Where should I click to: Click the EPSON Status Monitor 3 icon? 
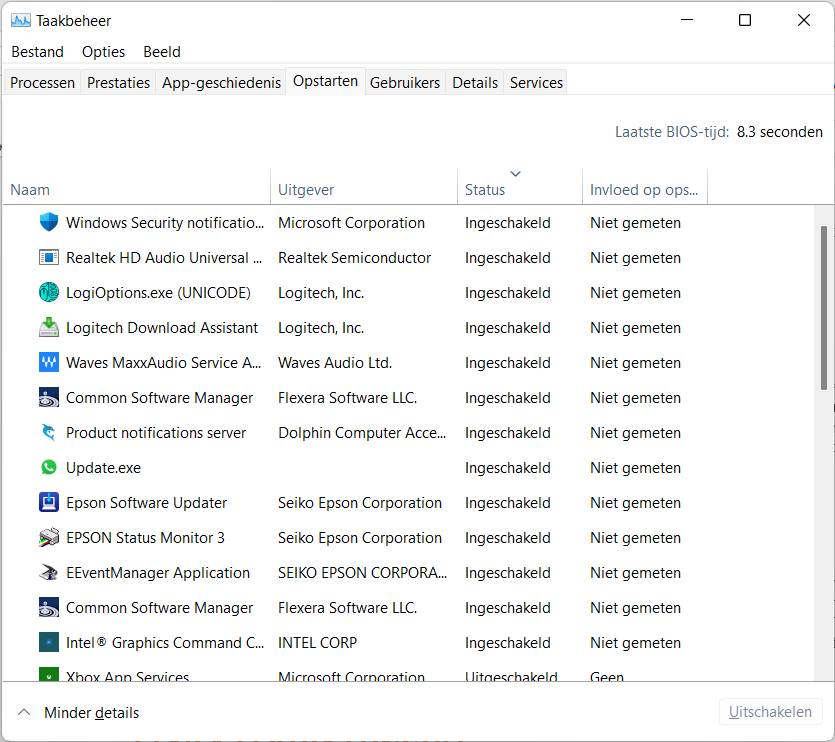tap(48, 537)
